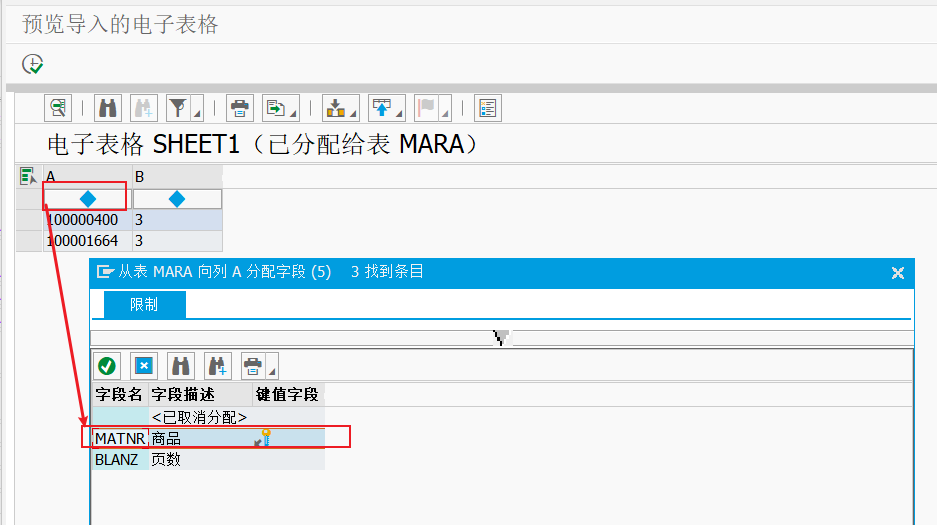Click the Print icon in the spreadsheet toolbar
This screenshot has width=937, height=525.
coord(240,108)
